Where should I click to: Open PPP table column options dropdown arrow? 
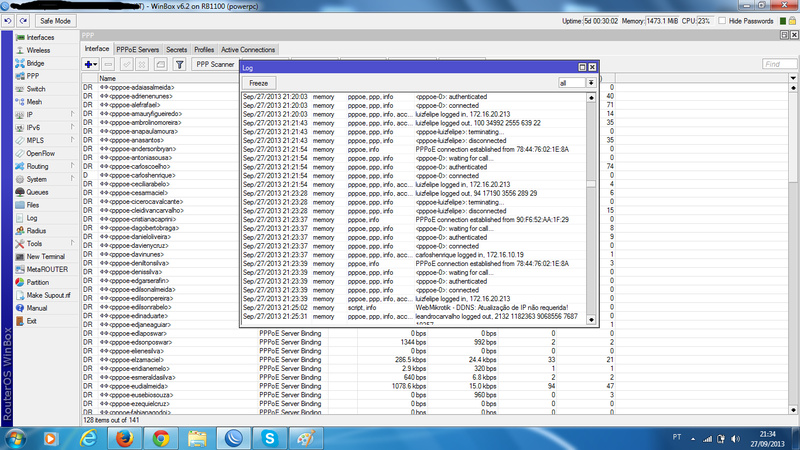[793, 78]
